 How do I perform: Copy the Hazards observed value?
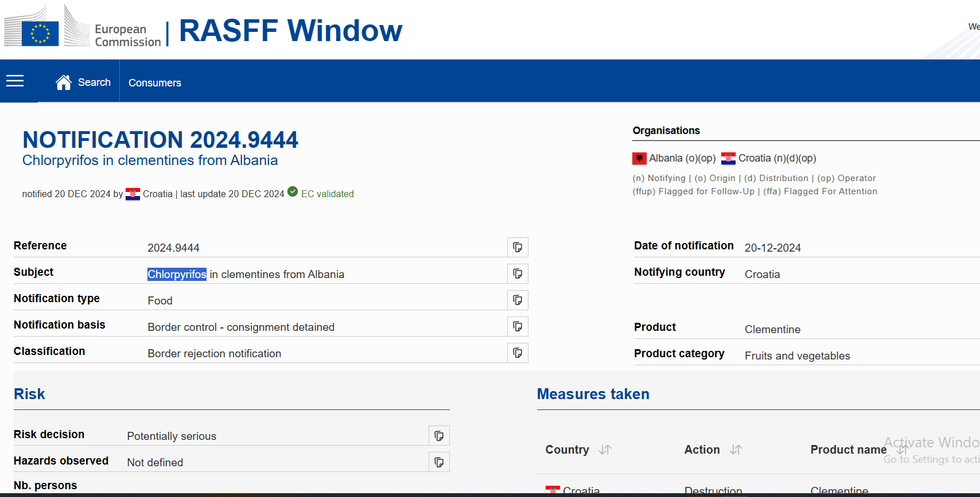click(438, 461)
